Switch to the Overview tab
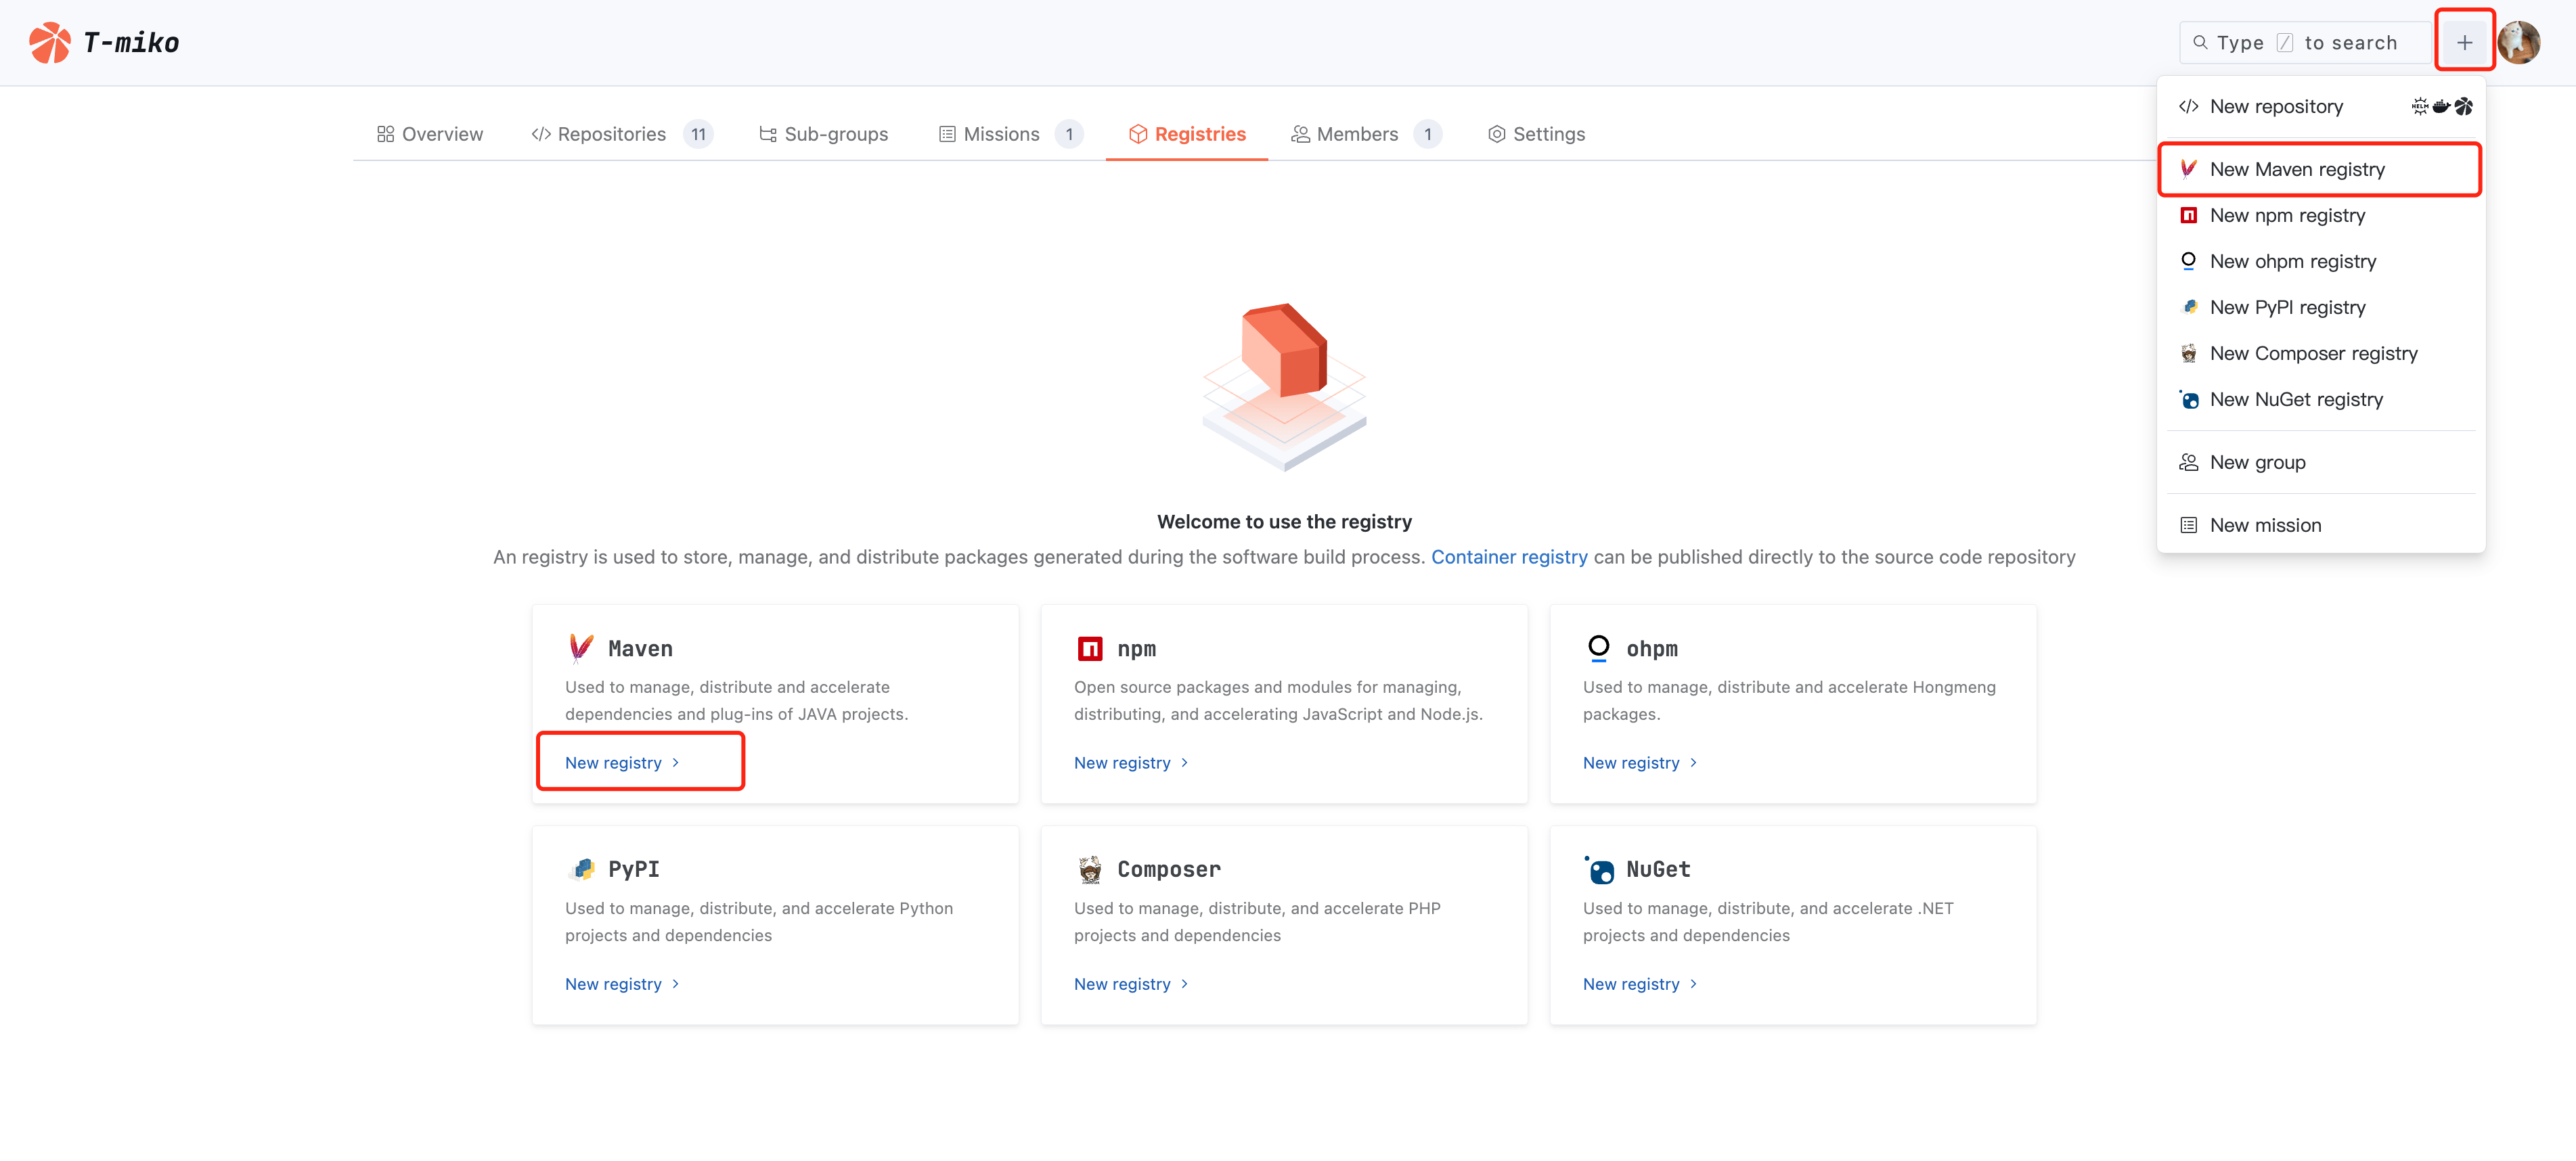 tap(429, 134)
